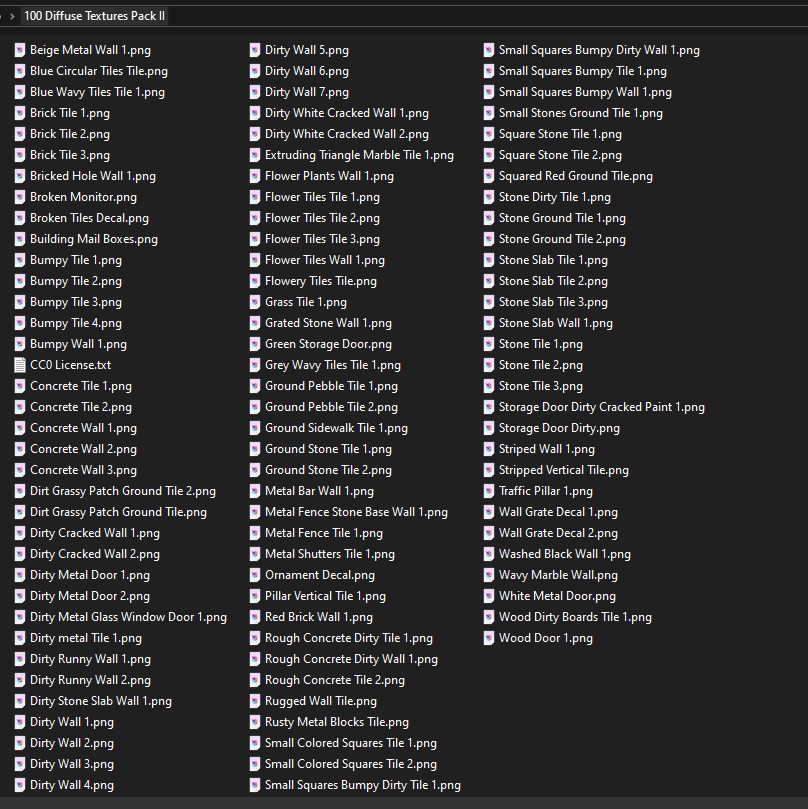Click the icon next to Extruding Triangle Marble Tile 1.png
The width and height of the screenshot is (808, 809).
255,155
